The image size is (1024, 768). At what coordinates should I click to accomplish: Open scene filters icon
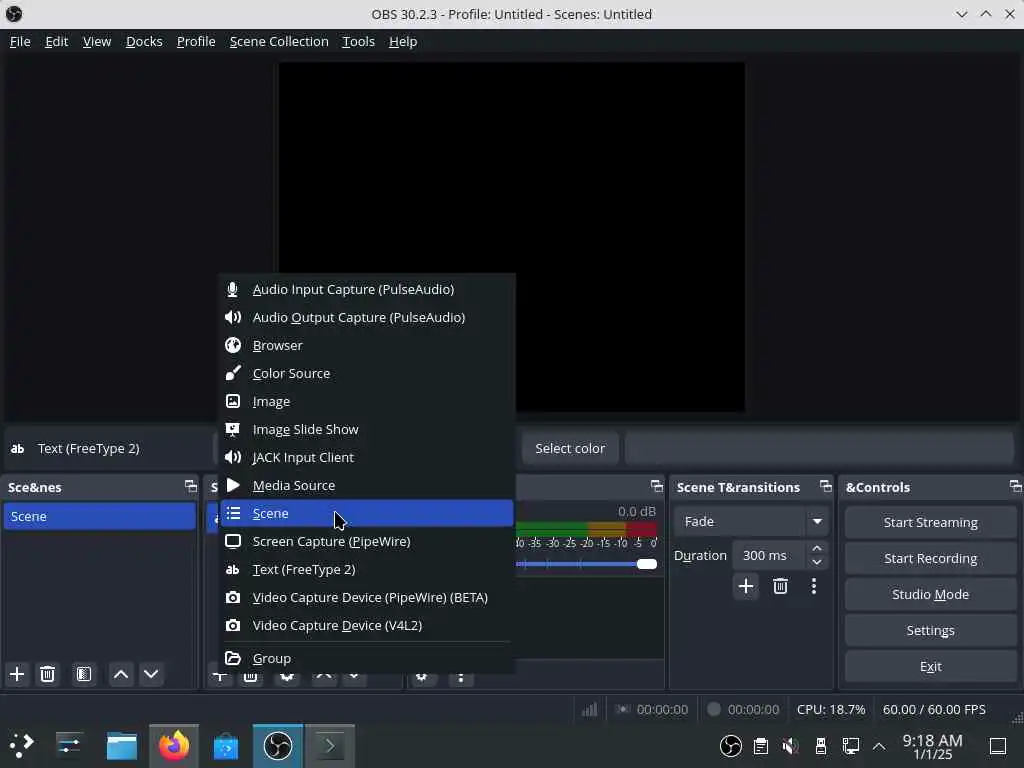point(84,674)
